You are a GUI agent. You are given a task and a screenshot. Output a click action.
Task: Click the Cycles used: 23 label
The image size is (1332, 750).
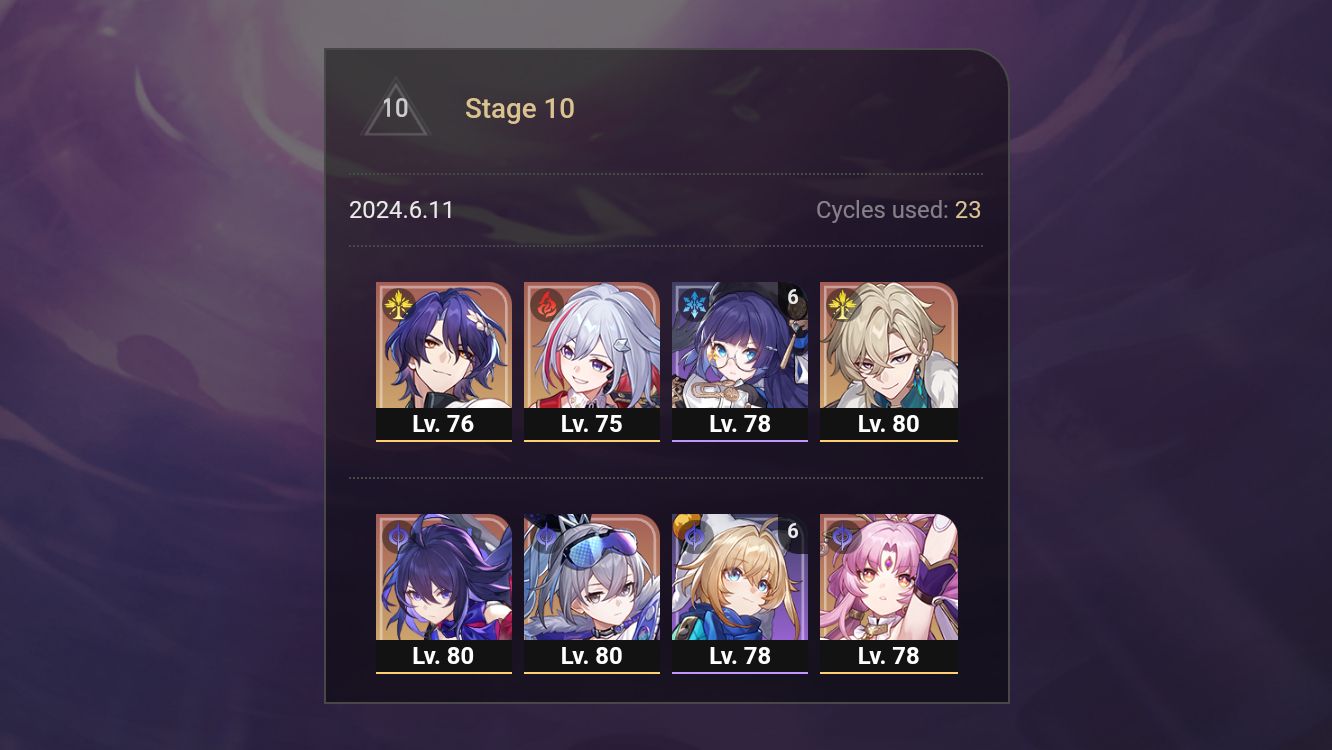pyautogui.click(x=898, y=210)
